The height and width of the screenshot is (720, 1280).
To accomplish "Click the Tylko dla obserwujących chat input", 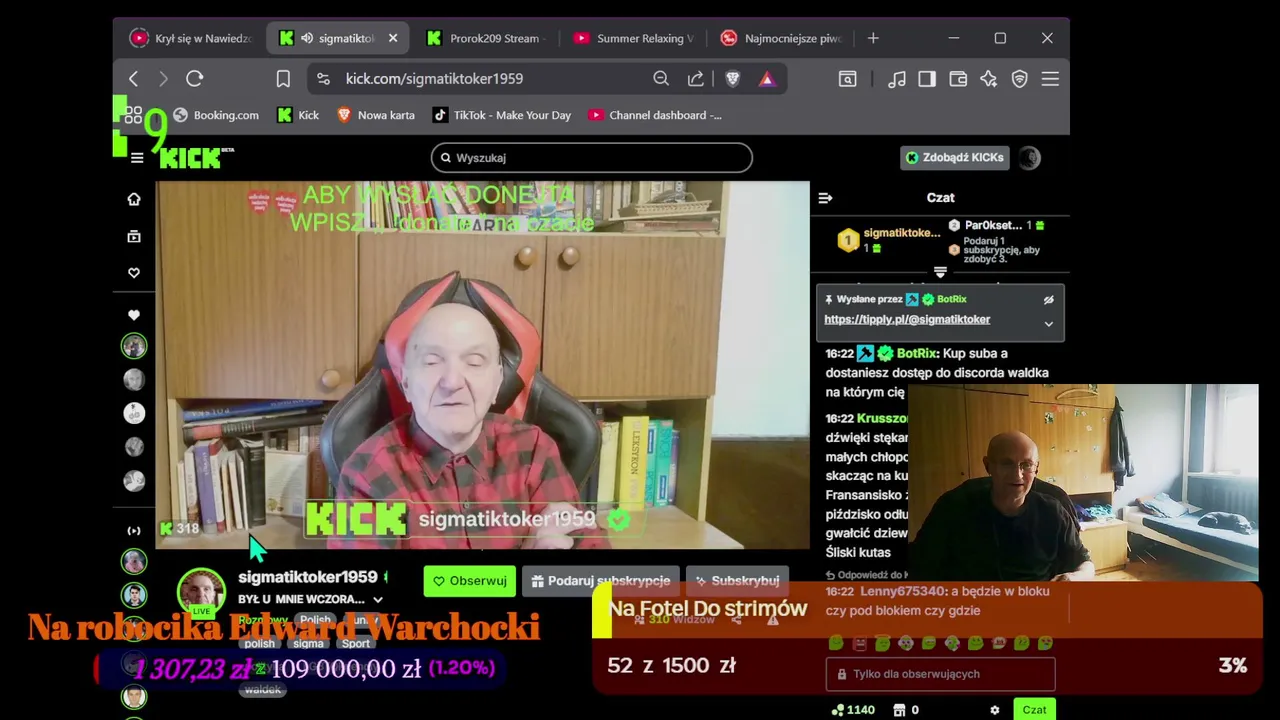I will [x=940, y=674].
